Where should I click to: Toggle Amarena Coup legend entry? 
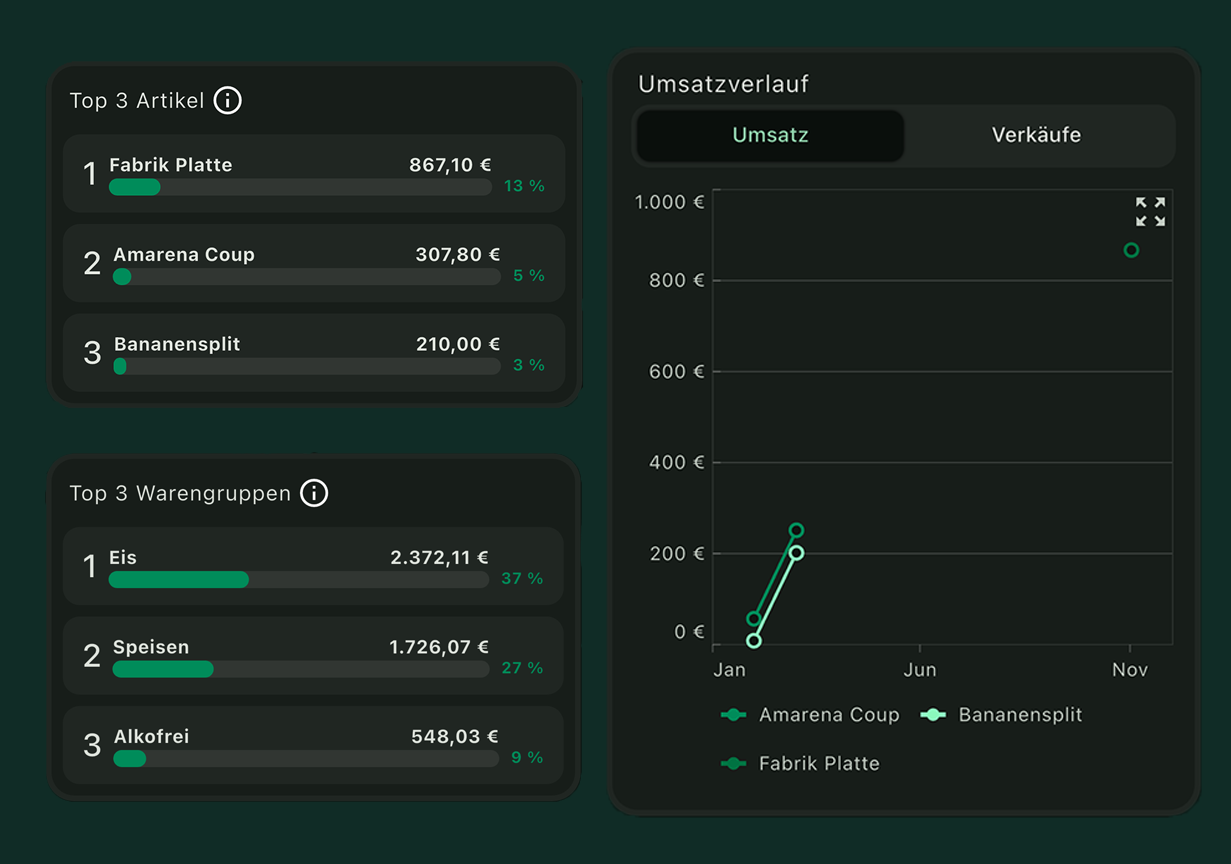(810, 715)
